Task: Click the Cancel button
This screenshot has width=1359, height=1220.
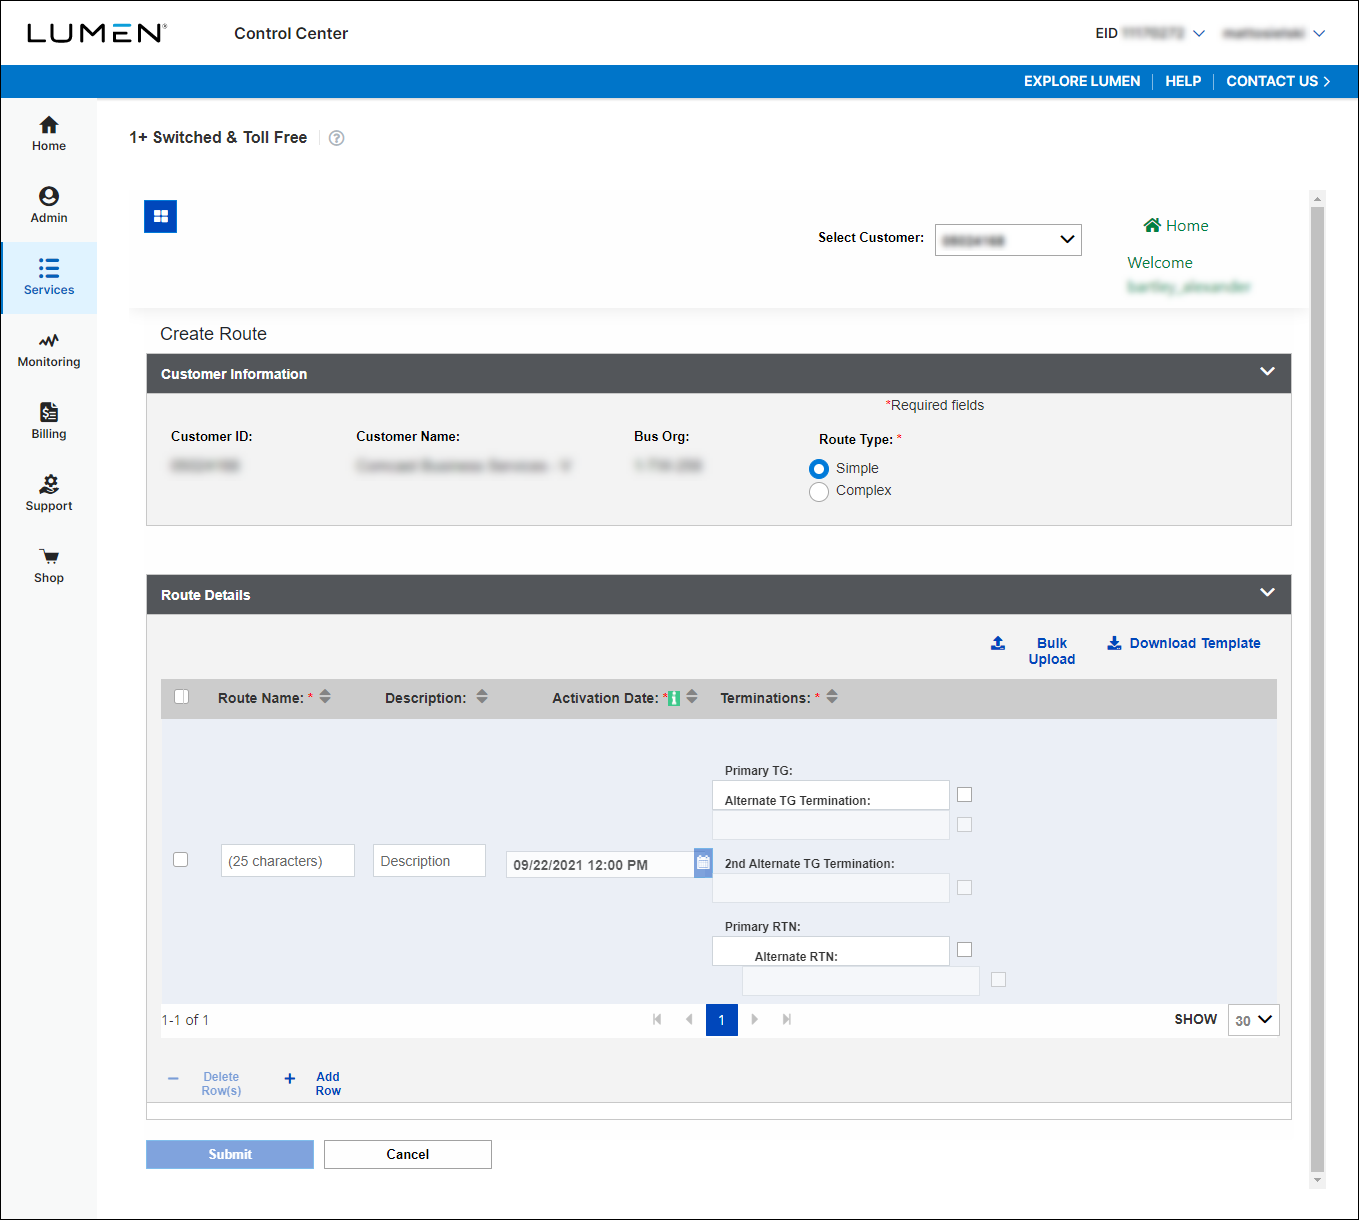Action: [x=408, y=1154]
